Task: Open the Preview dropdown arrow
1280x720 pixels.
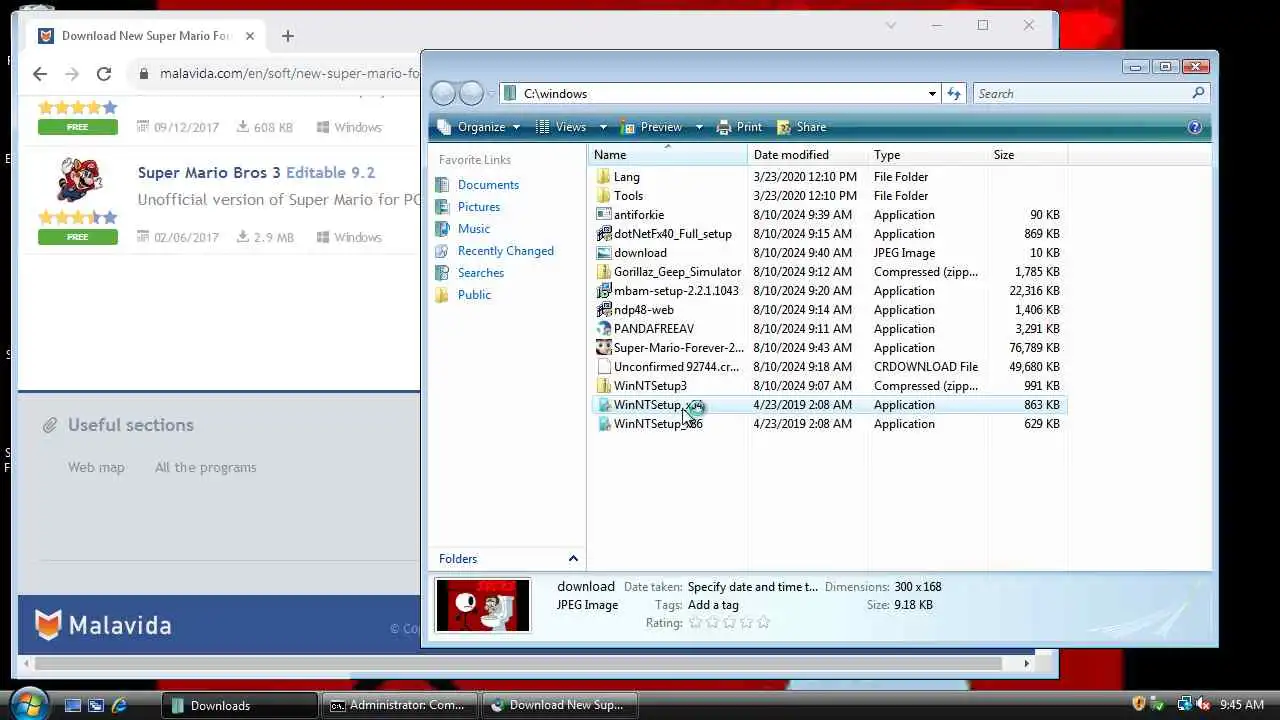Action: [698, 127]
